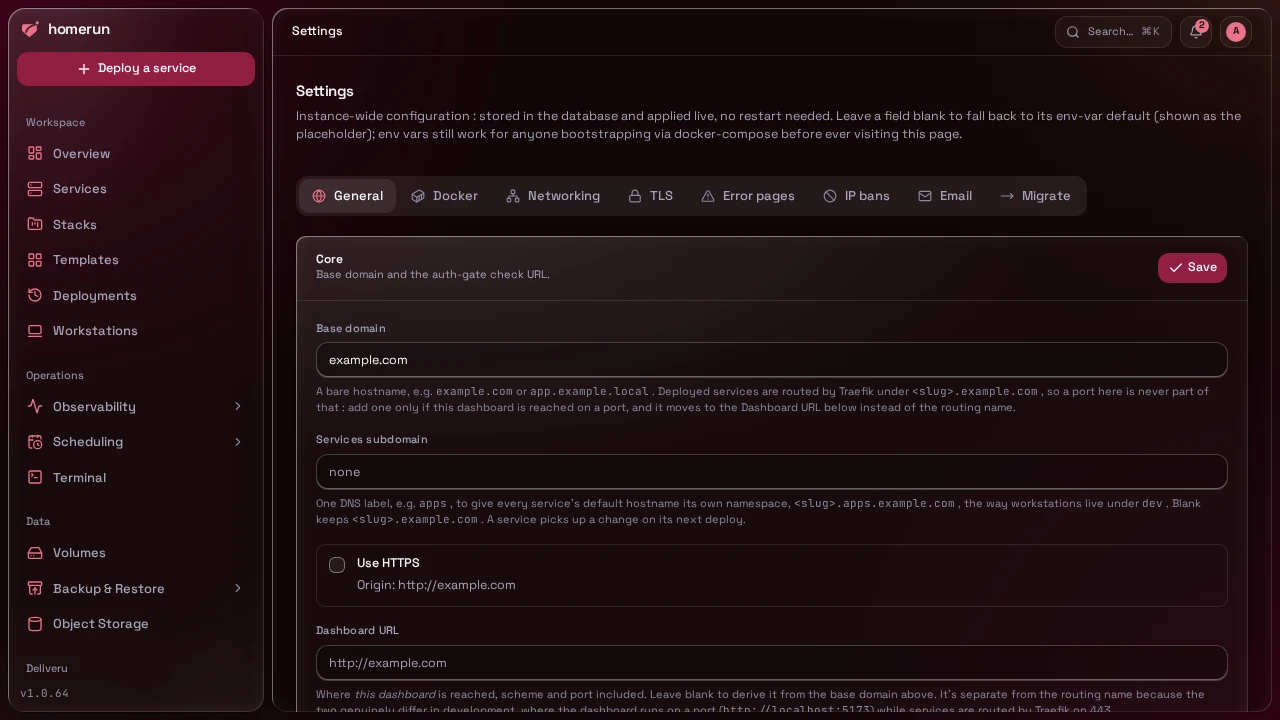The height and width of the screenshot is (720, 1280).
Task: Open the IP bans tab
Action: pos(856,196)
